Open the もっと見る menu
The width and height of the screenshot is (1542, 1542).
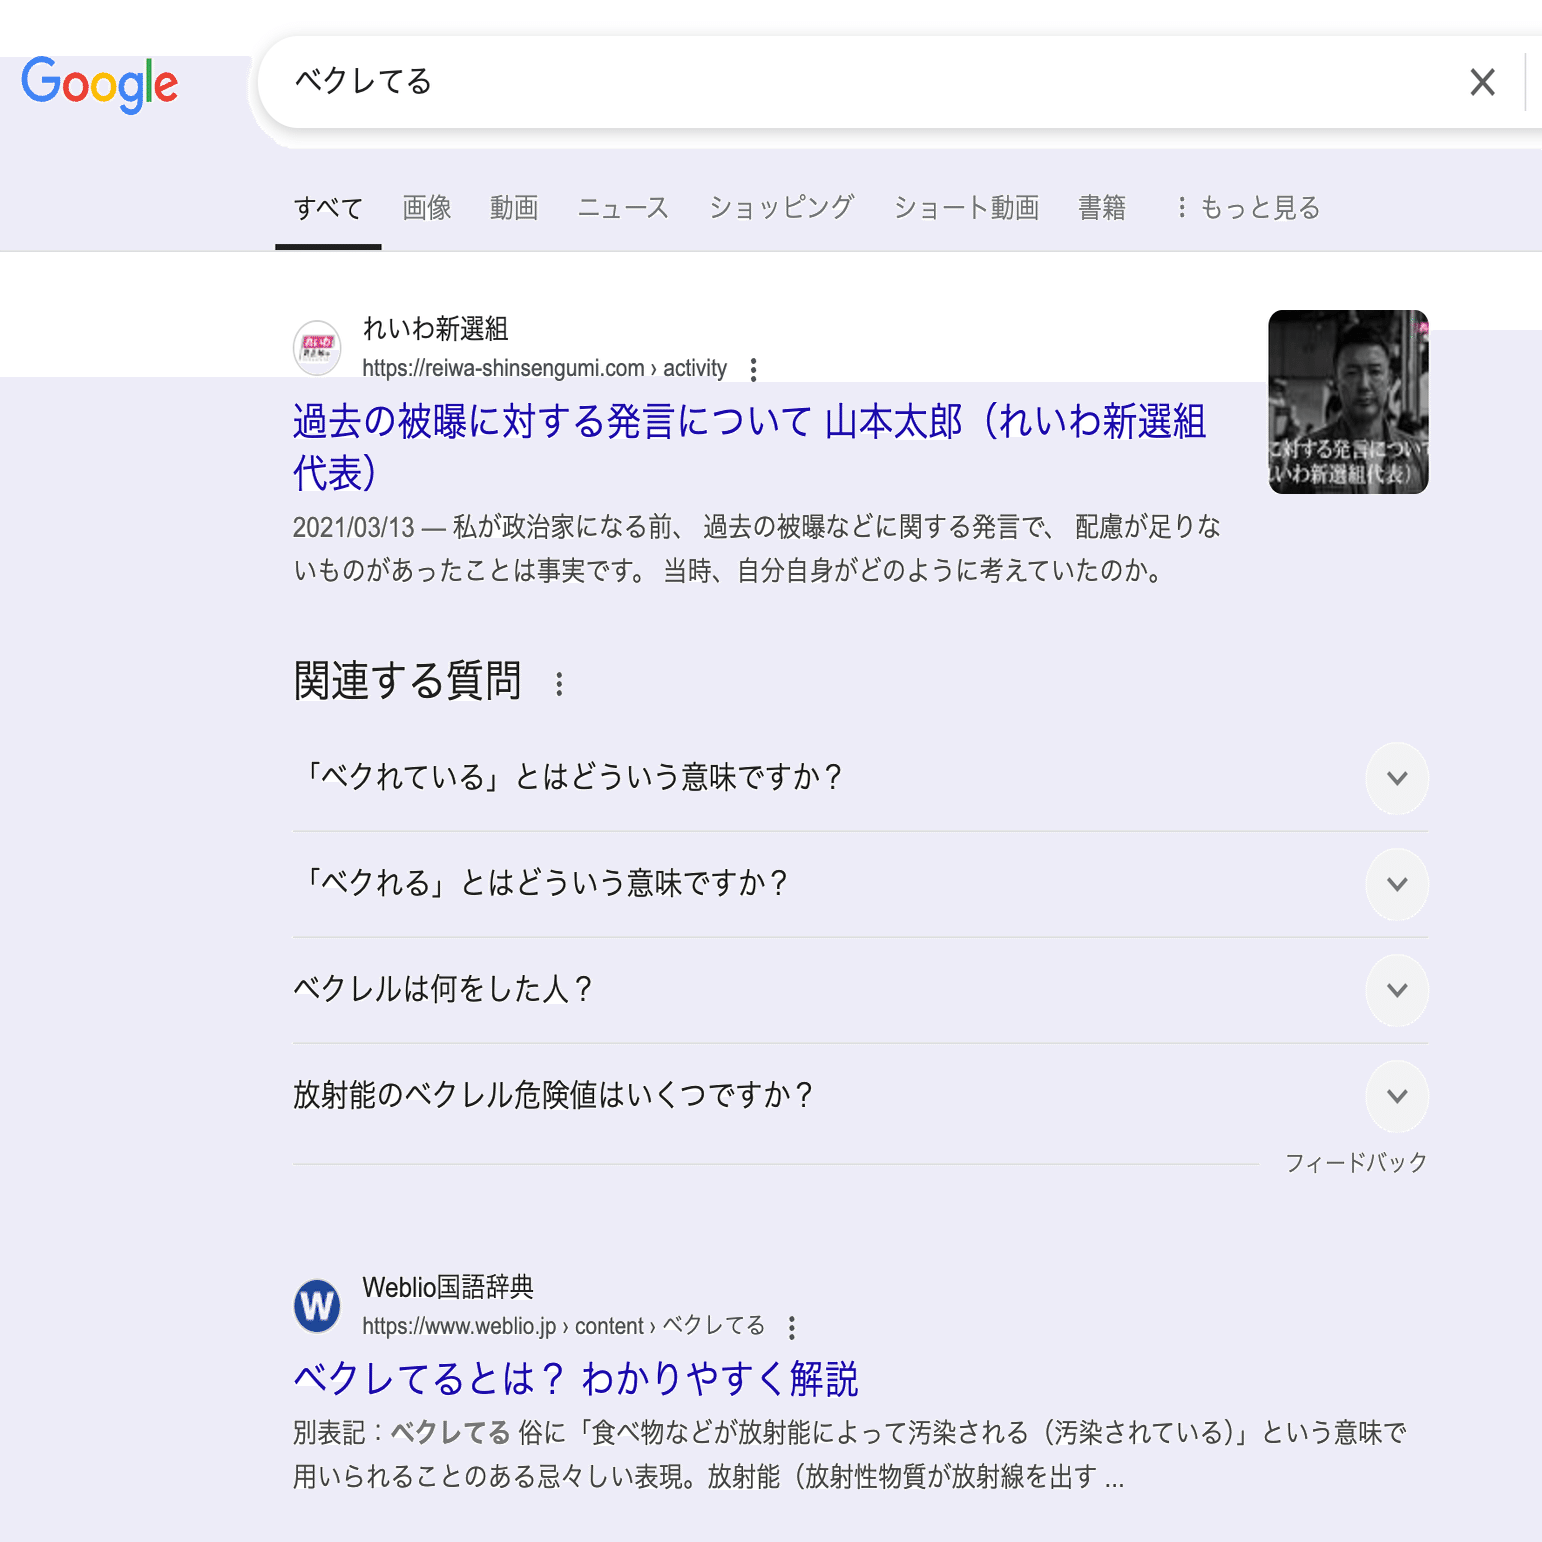pyautogui.click(x=1247, y=208)
